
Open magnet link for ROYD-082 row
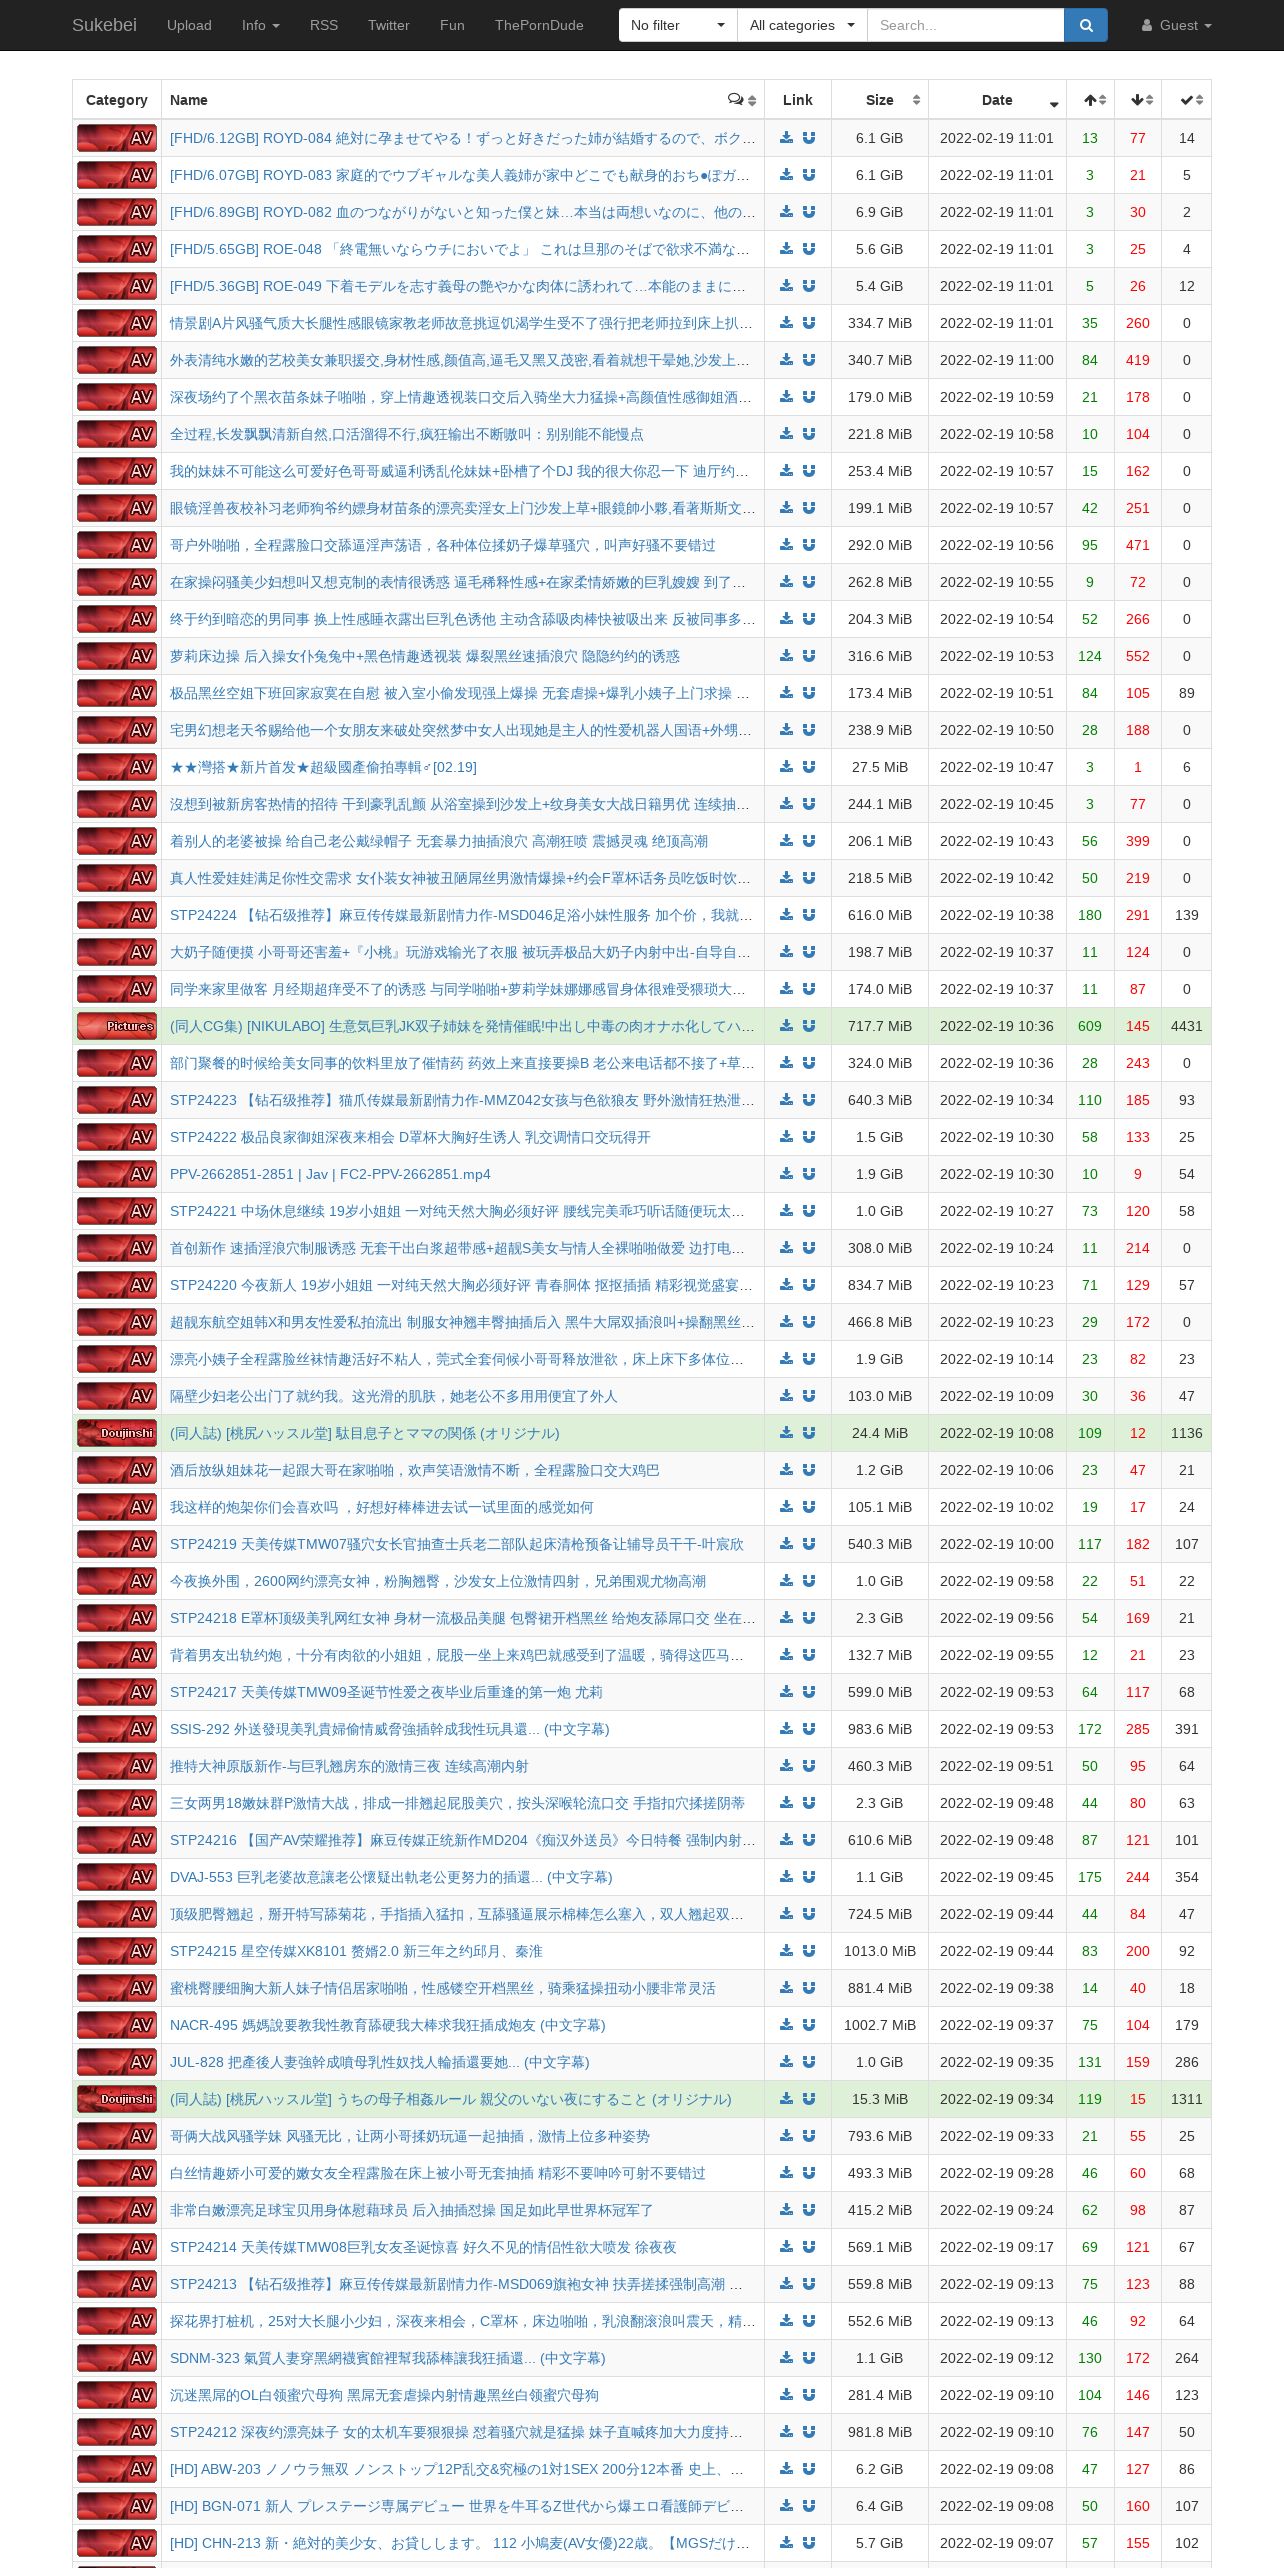(x=809, y=212)
